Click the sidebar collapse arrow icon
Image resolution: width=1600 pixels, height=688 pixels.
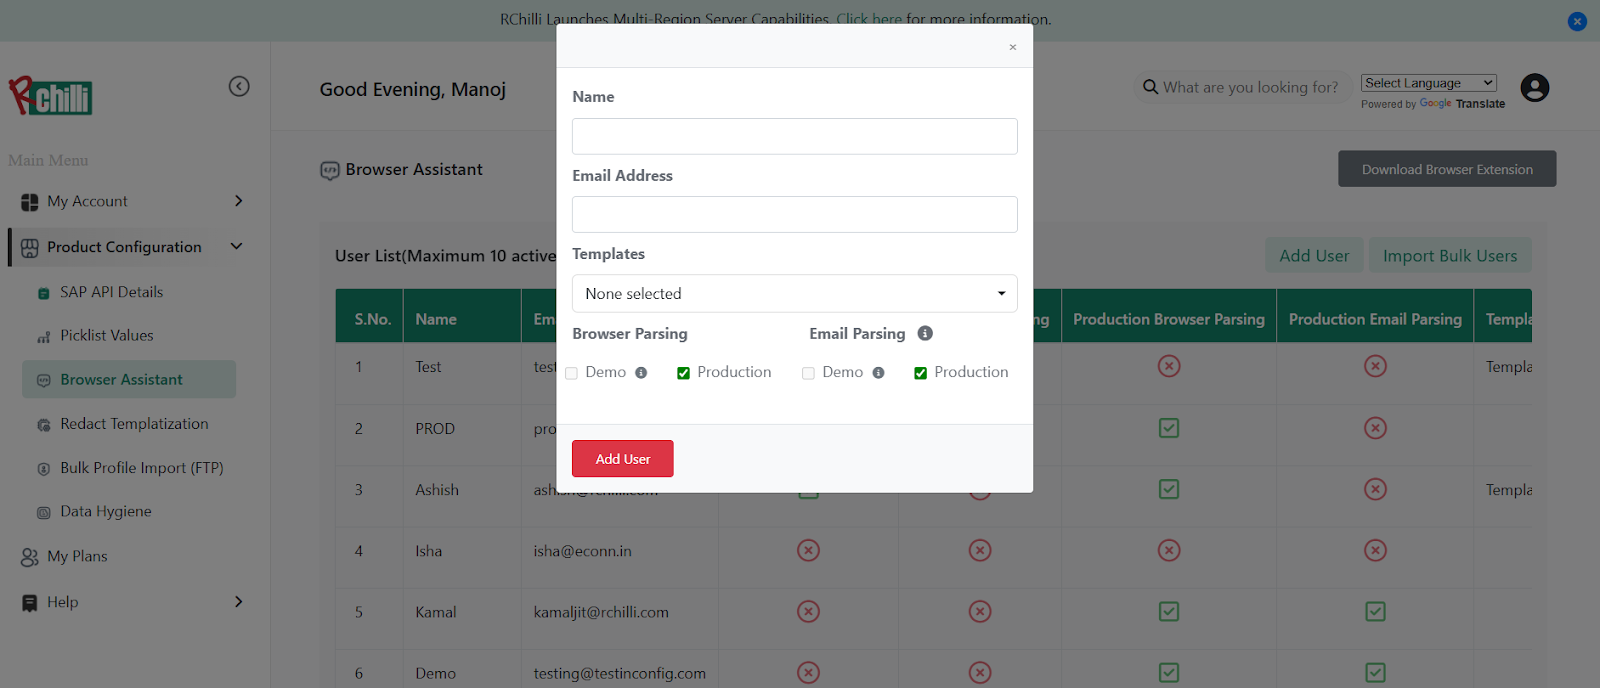coord(239,86)
